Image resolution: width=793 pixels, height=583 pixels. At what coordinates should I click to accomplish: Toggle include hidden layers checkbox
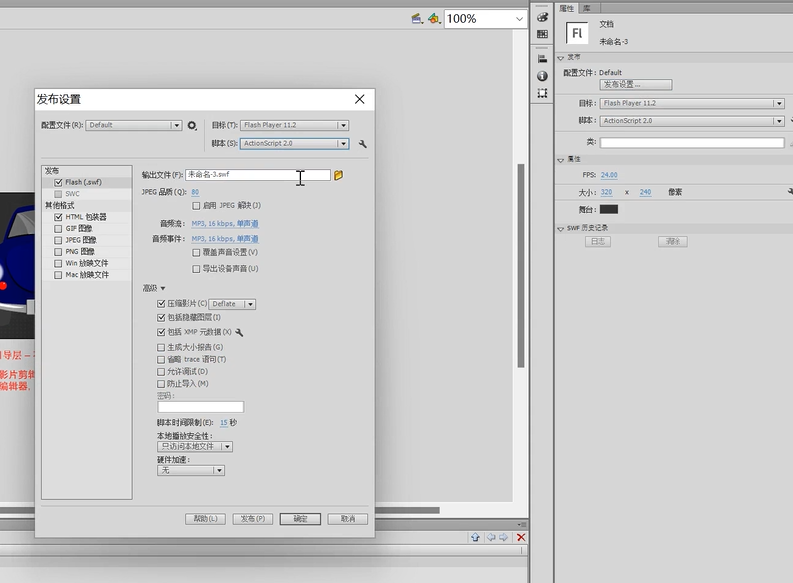(x=161, y=318)
